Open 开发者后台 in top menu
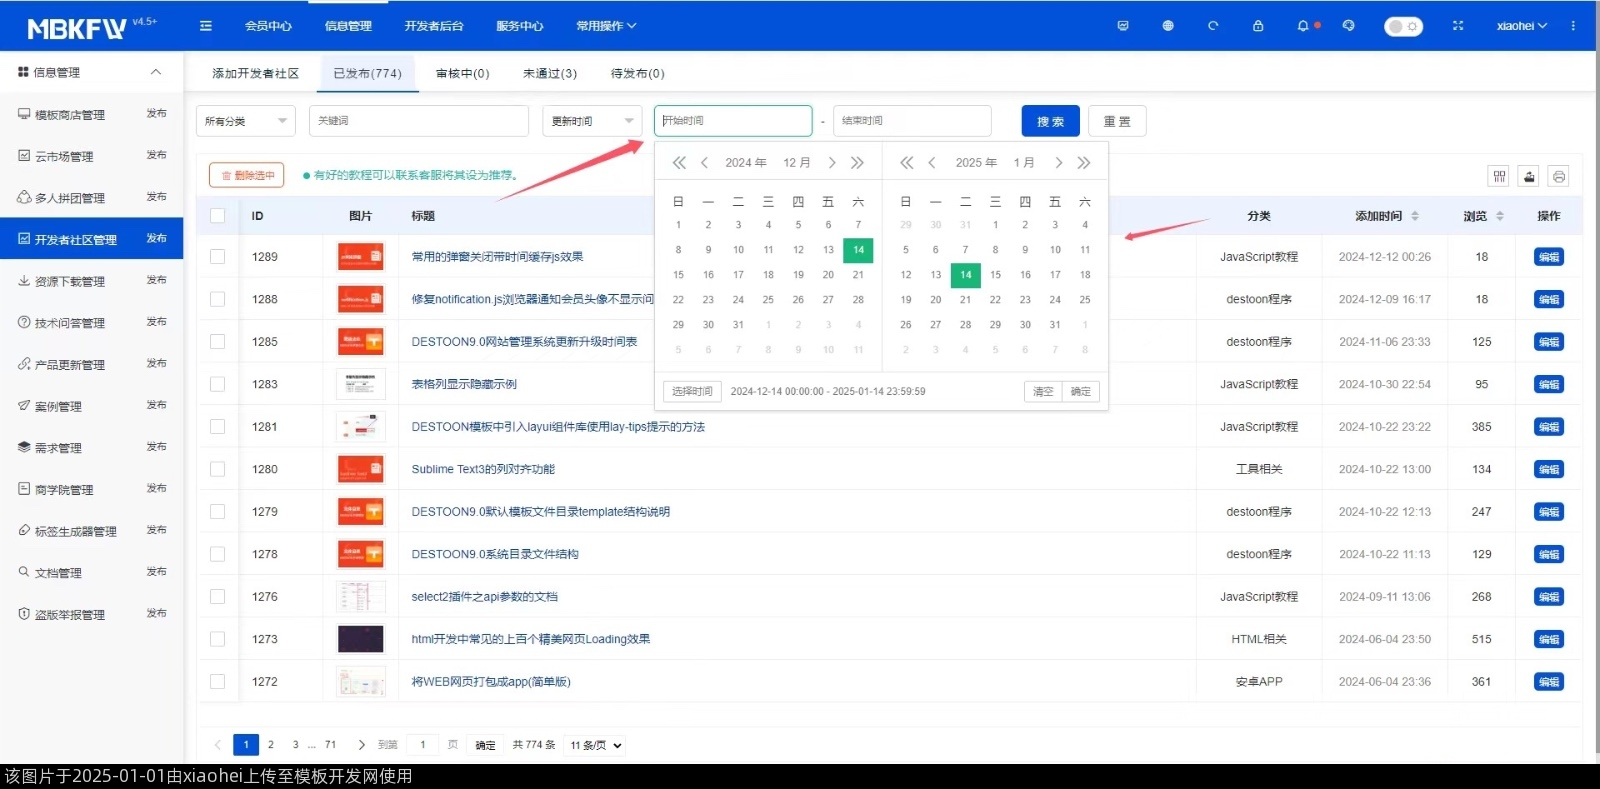The height and width of the screenshot is (789, 1600). pos(434,26)
